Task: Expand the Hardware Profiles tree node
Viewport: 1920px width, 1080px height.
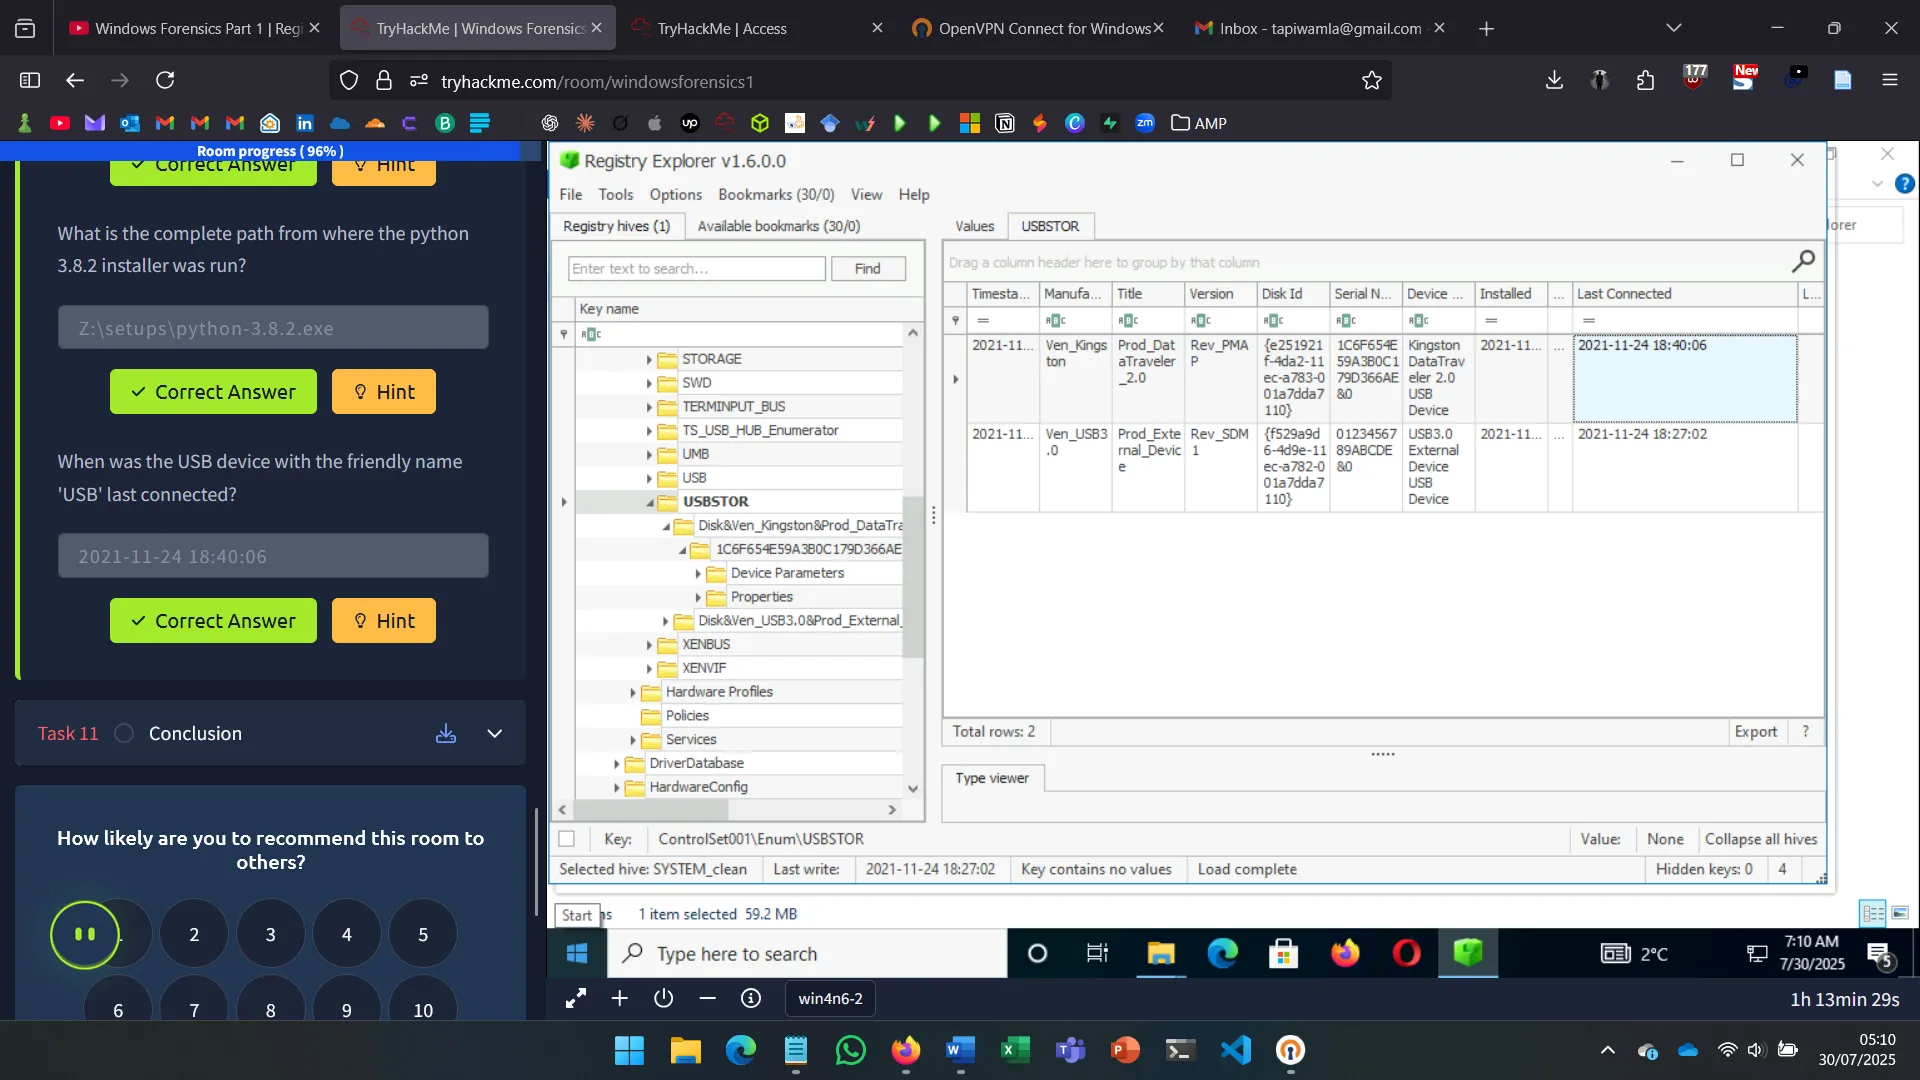Action: [x=632, y=692]
